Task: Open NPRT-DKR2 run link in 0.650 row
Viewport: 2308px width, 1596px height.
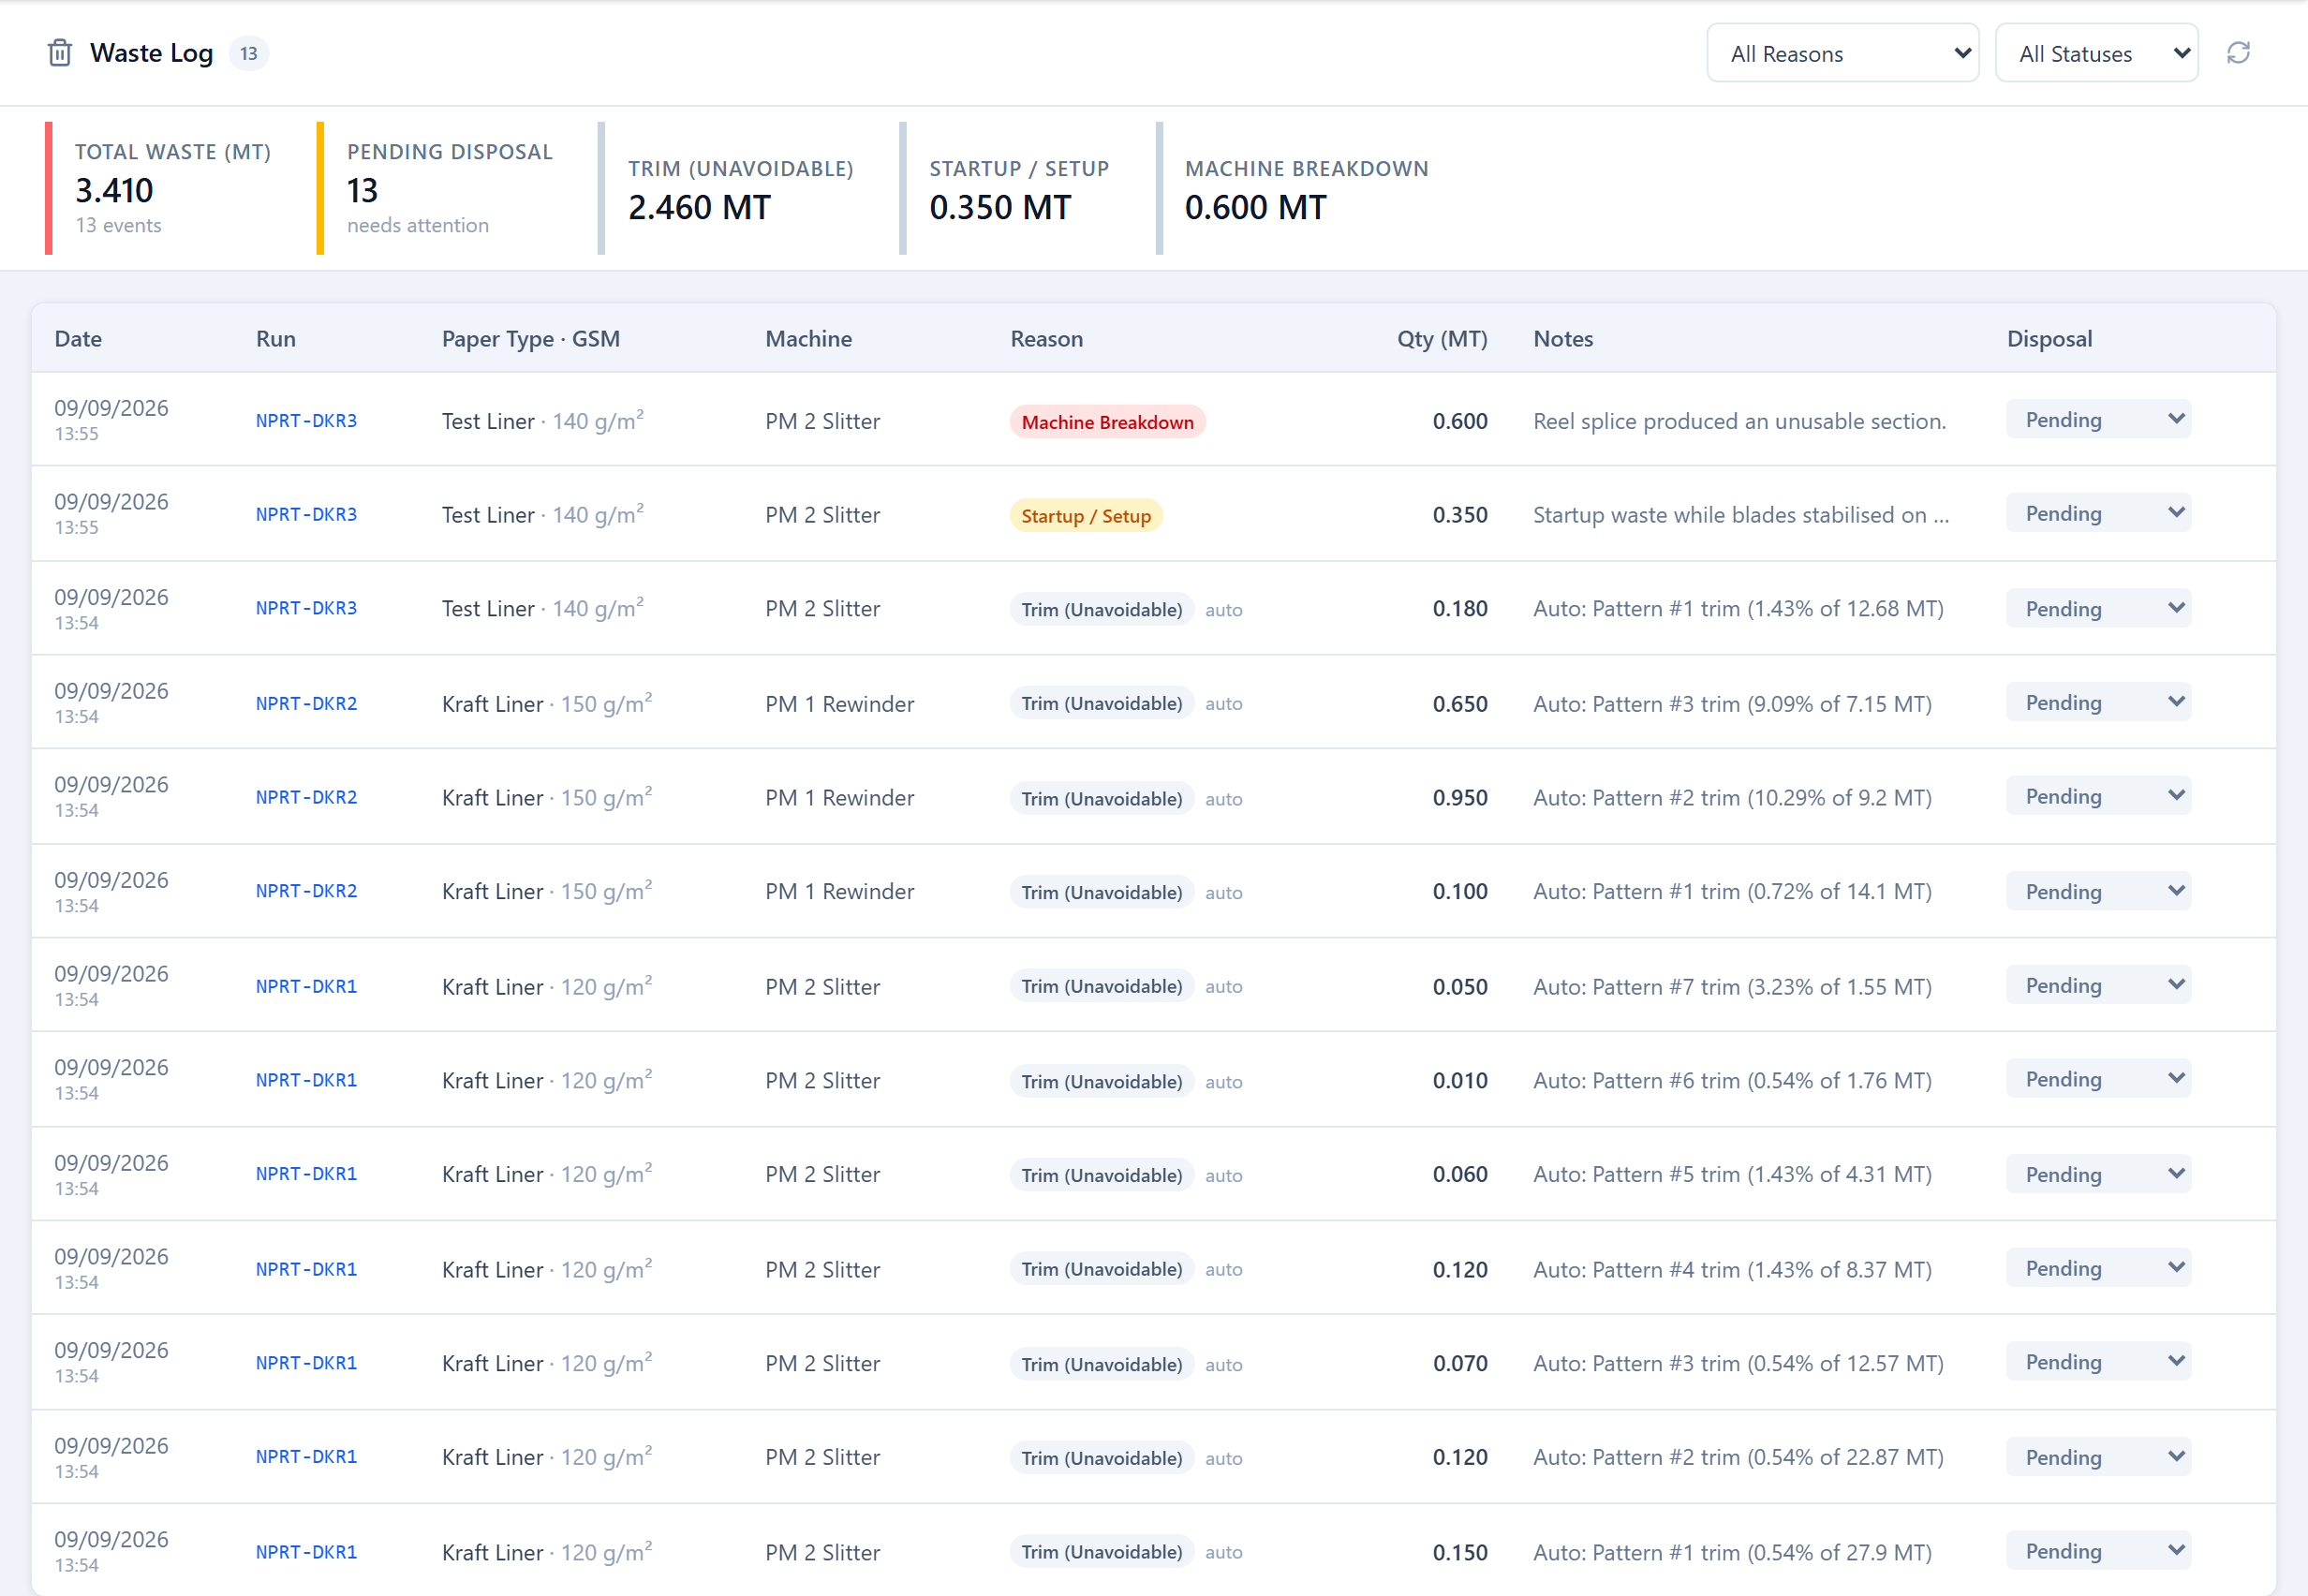Action: (x=306, y=704)
